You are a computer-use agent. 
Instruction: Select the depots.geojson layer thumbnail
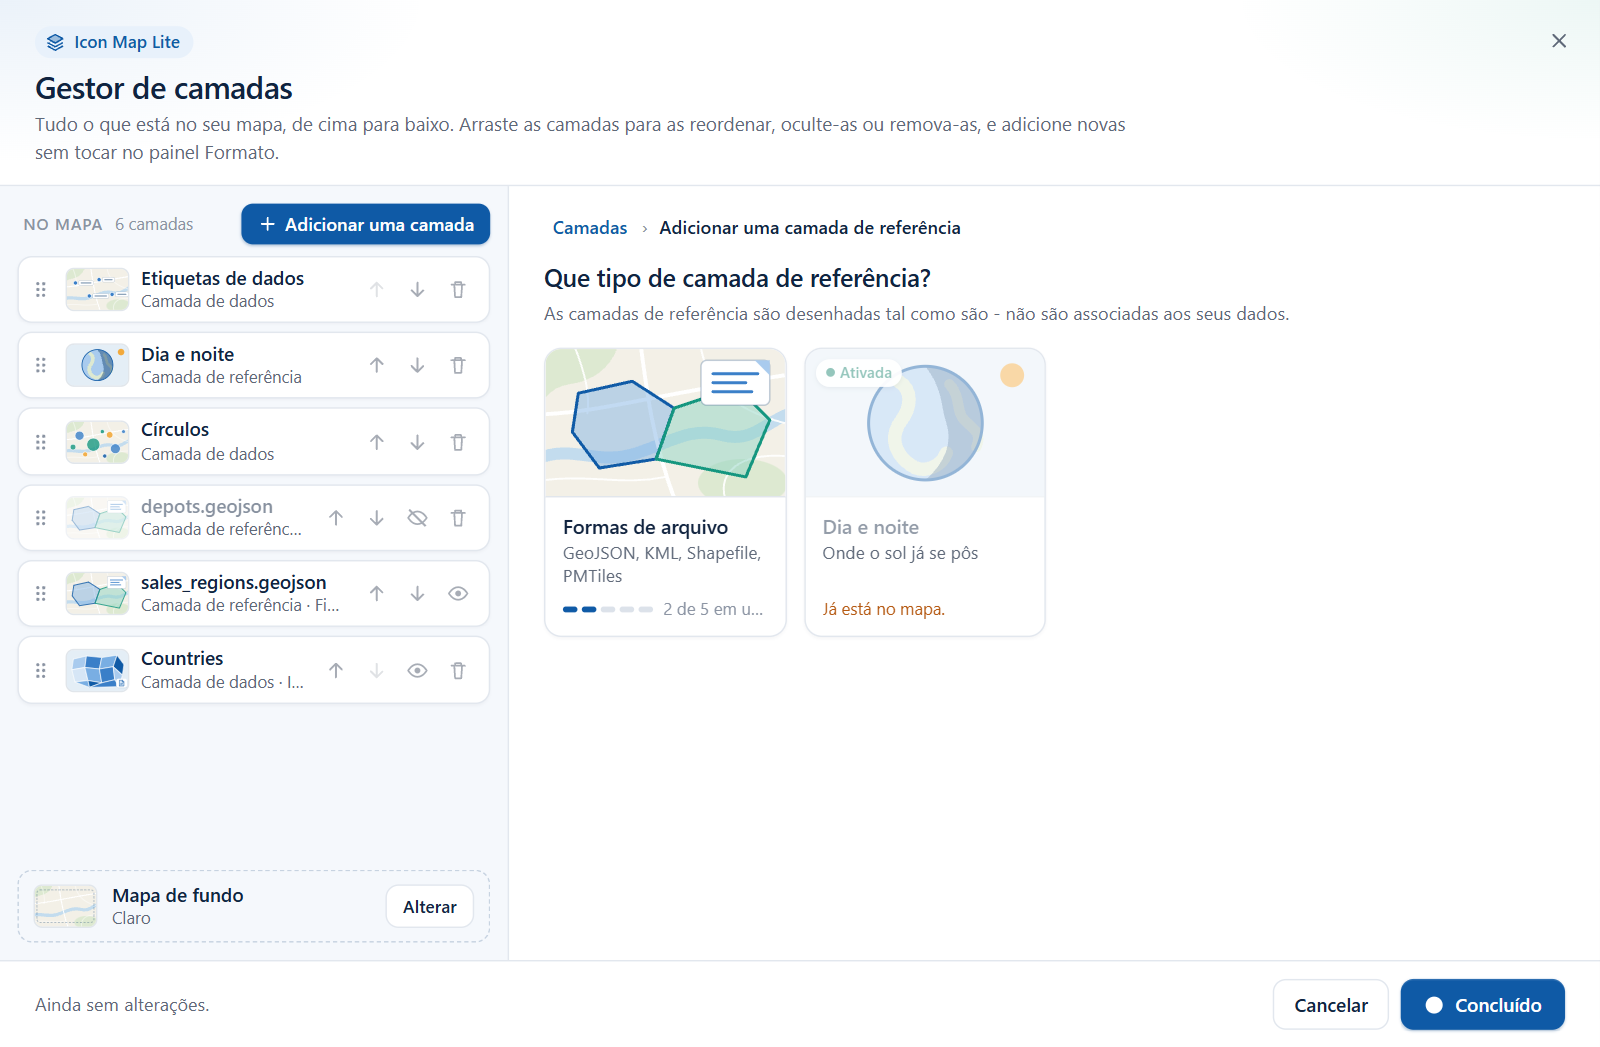click(x=97, y=518)
